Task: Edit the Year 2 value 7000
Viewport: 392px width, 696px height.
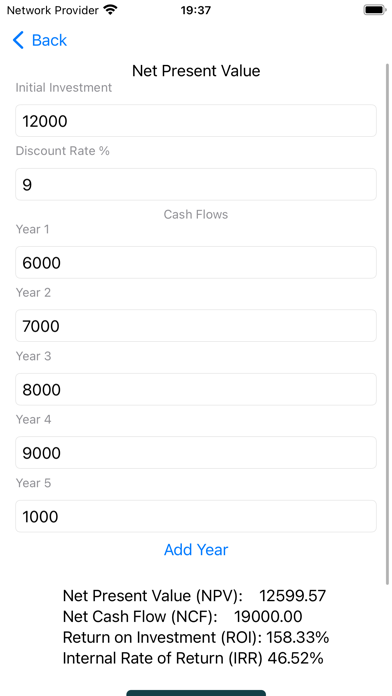Action: [x=196, y=326]
